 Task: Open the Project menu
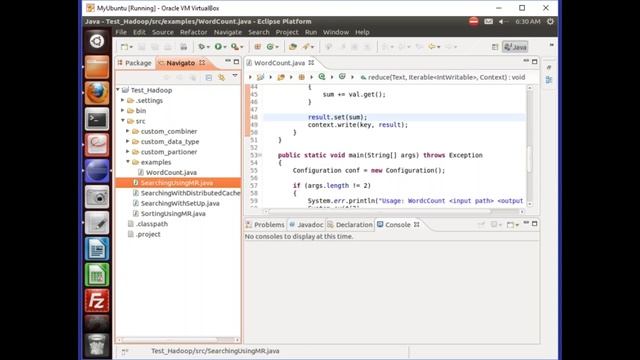point(287,32)
